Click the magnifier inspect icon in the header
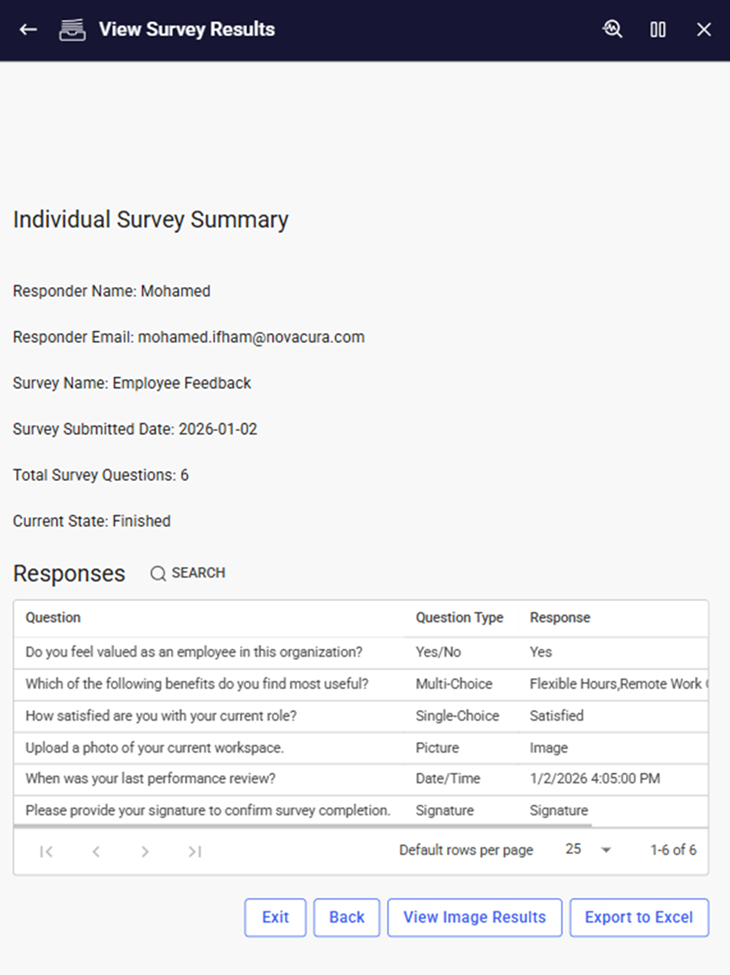The height and width of the screenshot is (975, 730). (612, 30)
